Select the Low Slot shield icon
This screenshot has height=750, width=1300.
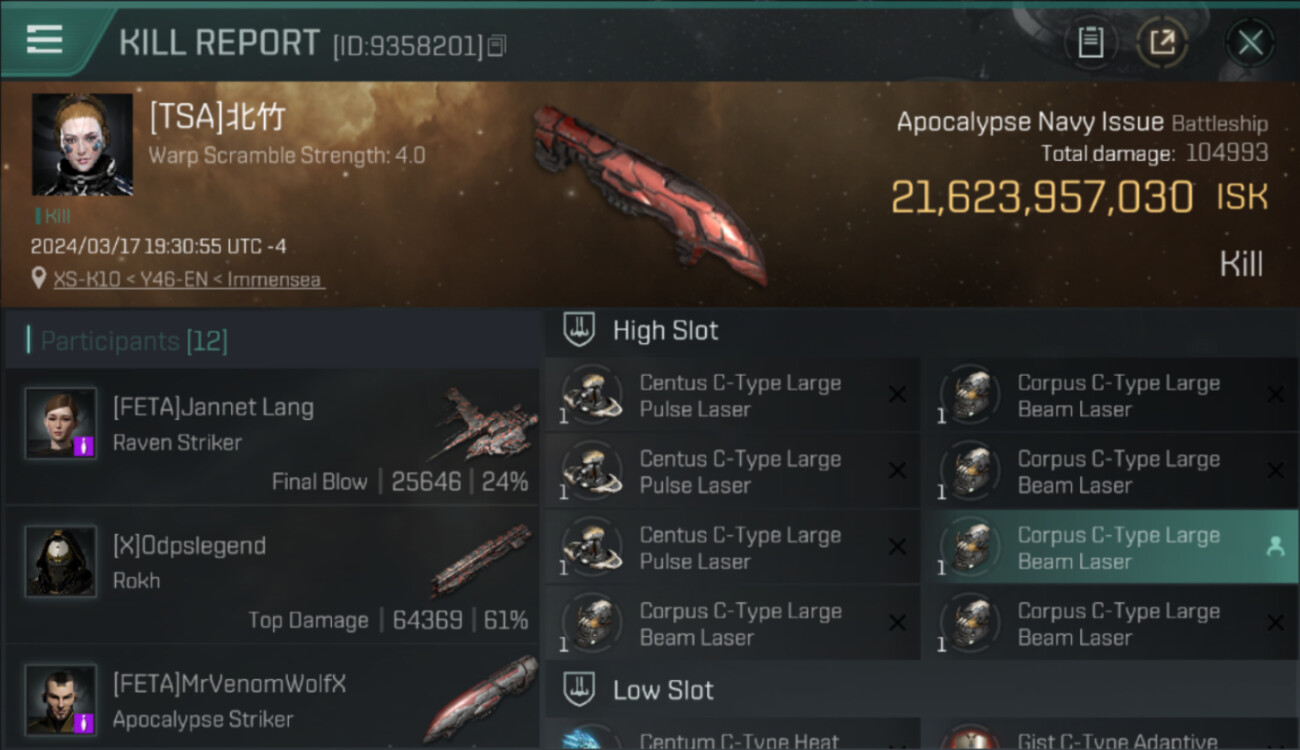point(579,689)
